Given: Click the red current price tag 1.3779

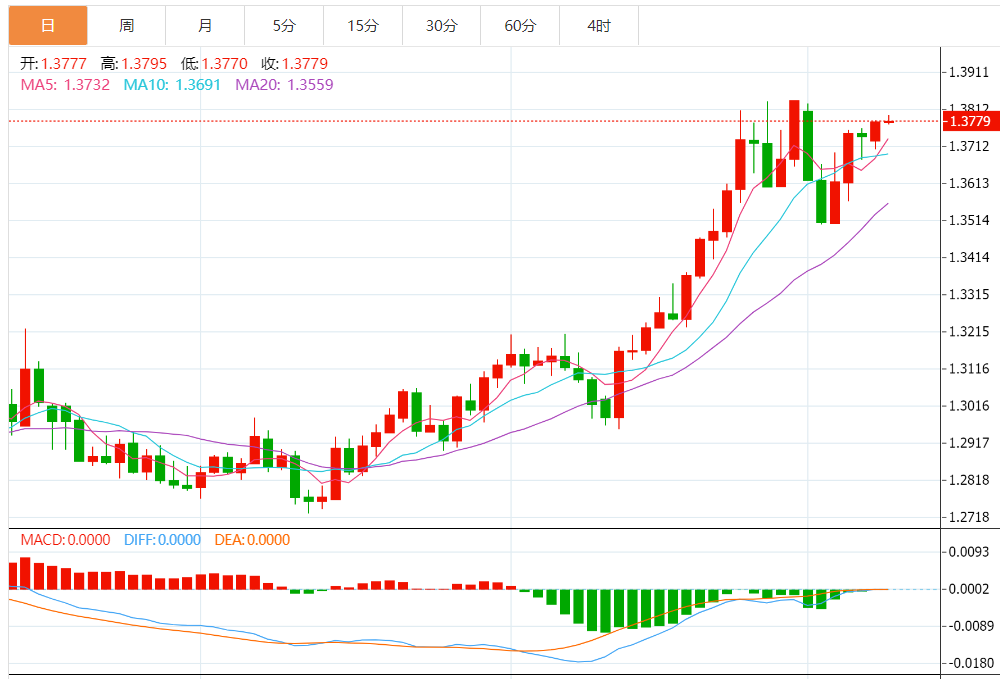Looking at the screenshot, I should click(x=971, y=121).
